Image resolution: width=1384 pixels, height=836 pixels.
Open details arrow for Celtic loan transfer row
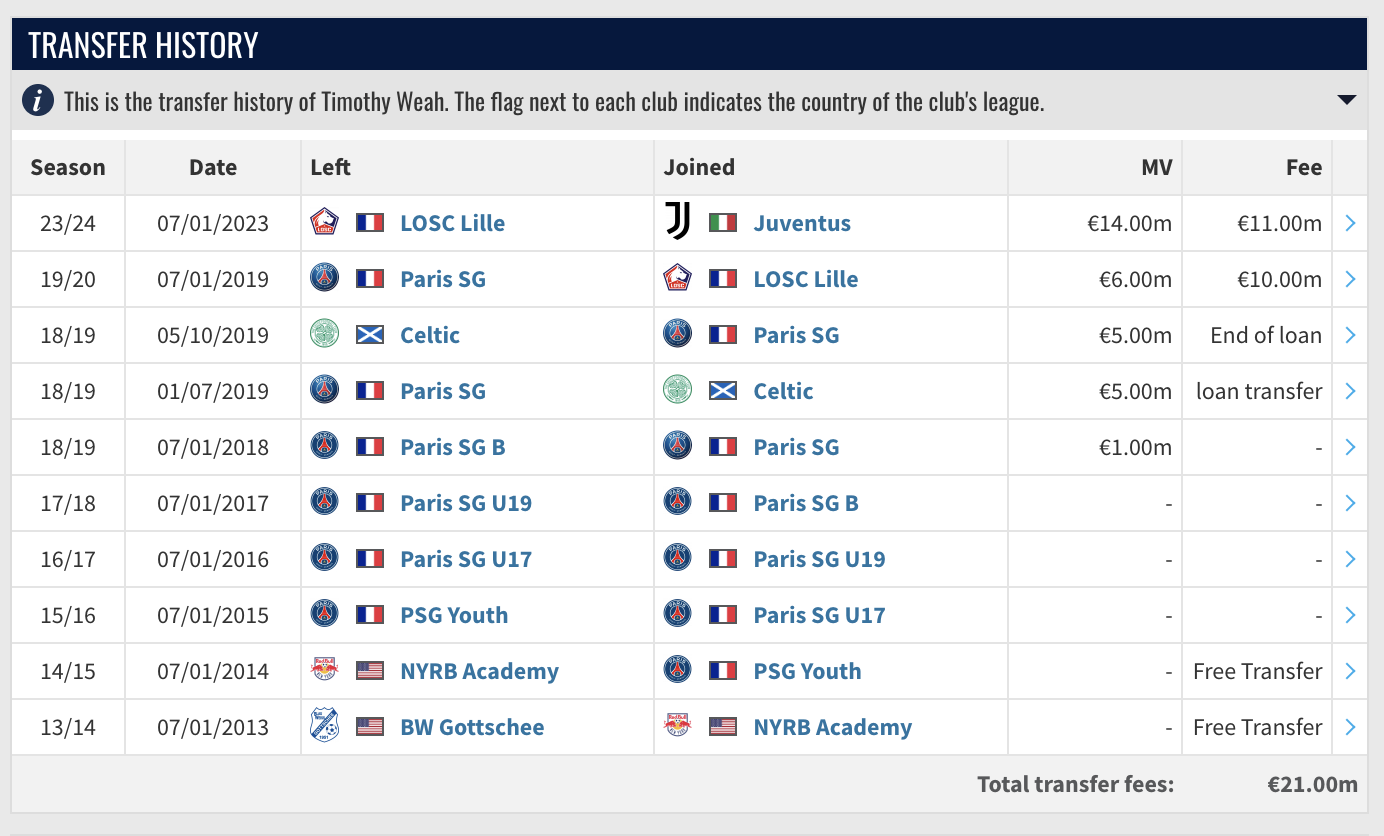(x=1350, y=391)
